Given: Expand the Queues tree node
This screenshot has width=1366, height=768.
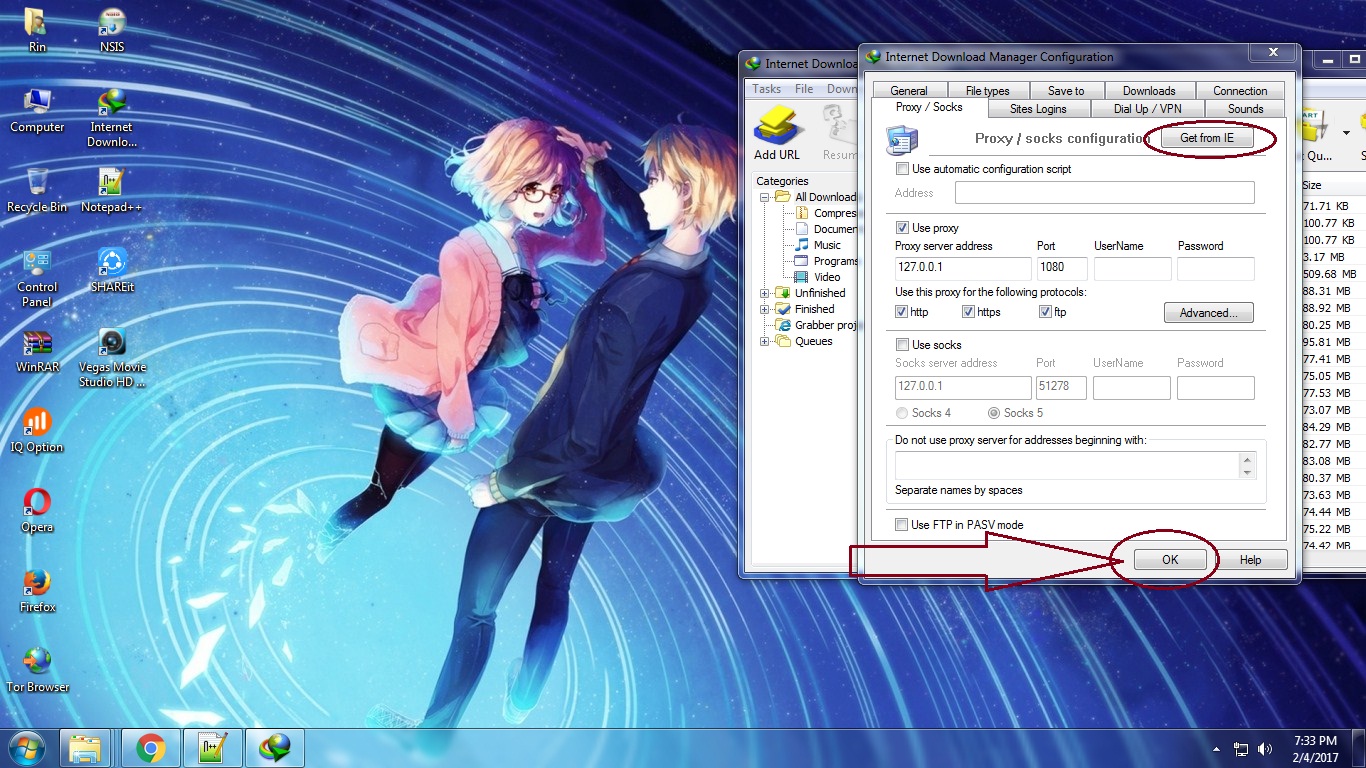Looking at the screenshot, I should 765,341.
